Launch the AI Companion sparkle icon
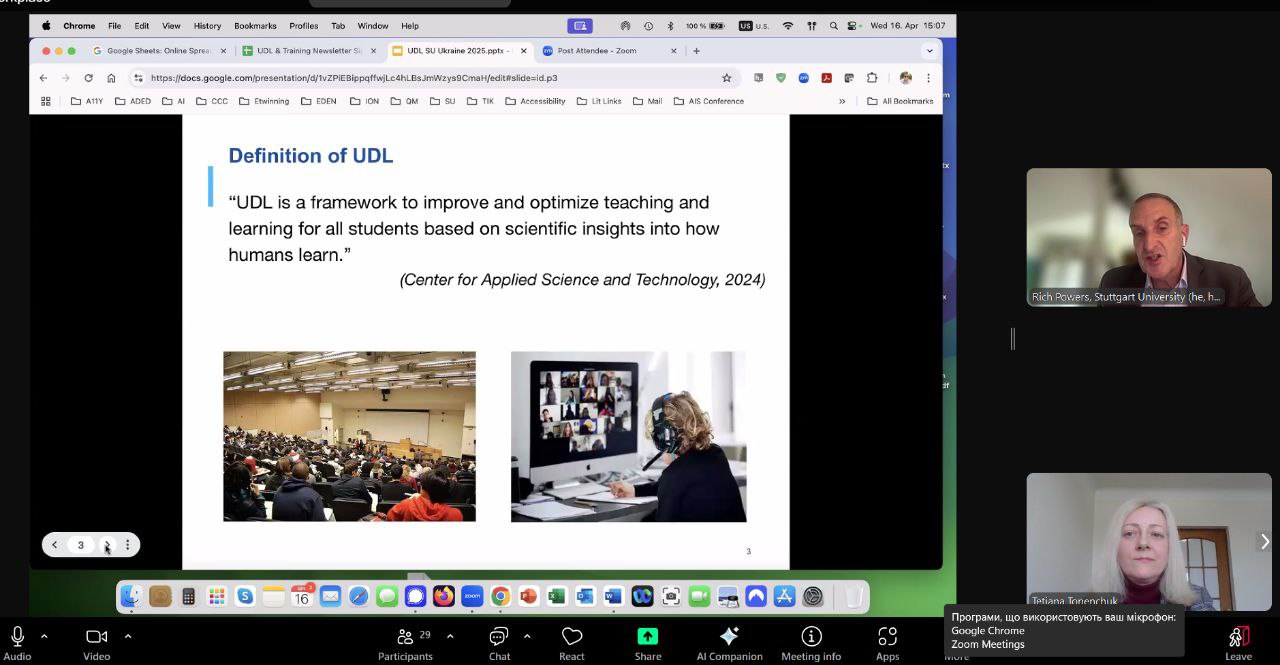This screenshot has width=1280, height=665. tap(729, 637)
